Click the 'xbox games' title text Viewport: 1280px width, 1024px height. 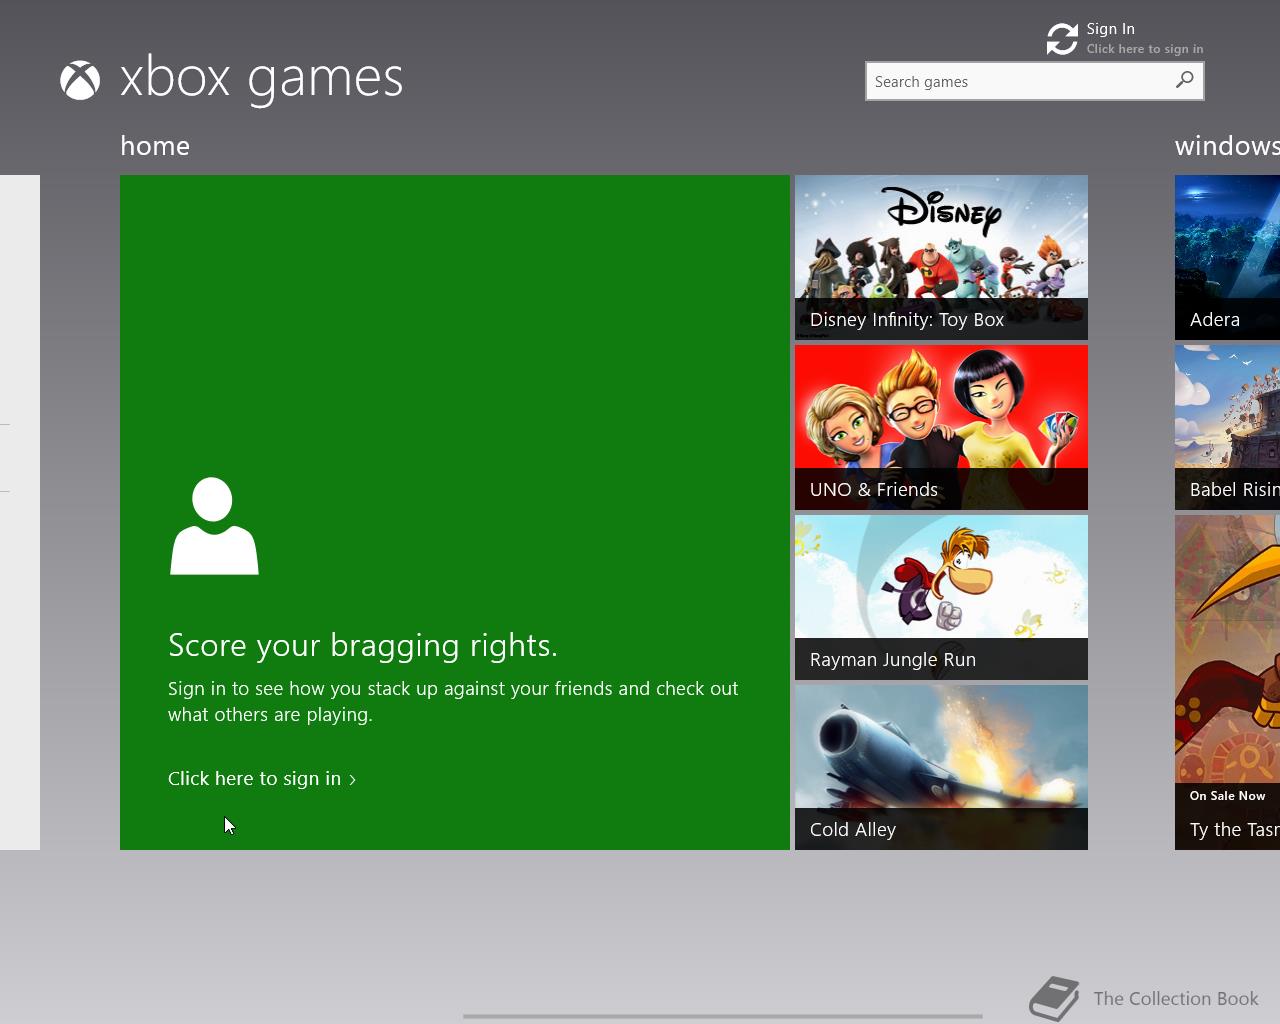point(261,78)
